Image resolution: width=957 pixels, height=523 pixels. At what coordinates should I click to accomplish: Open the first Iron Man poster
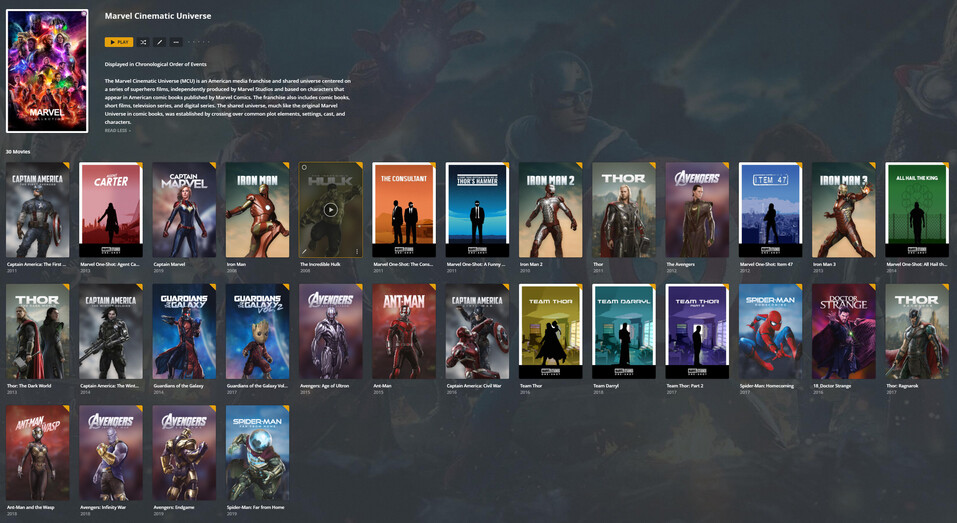point(258,210)
